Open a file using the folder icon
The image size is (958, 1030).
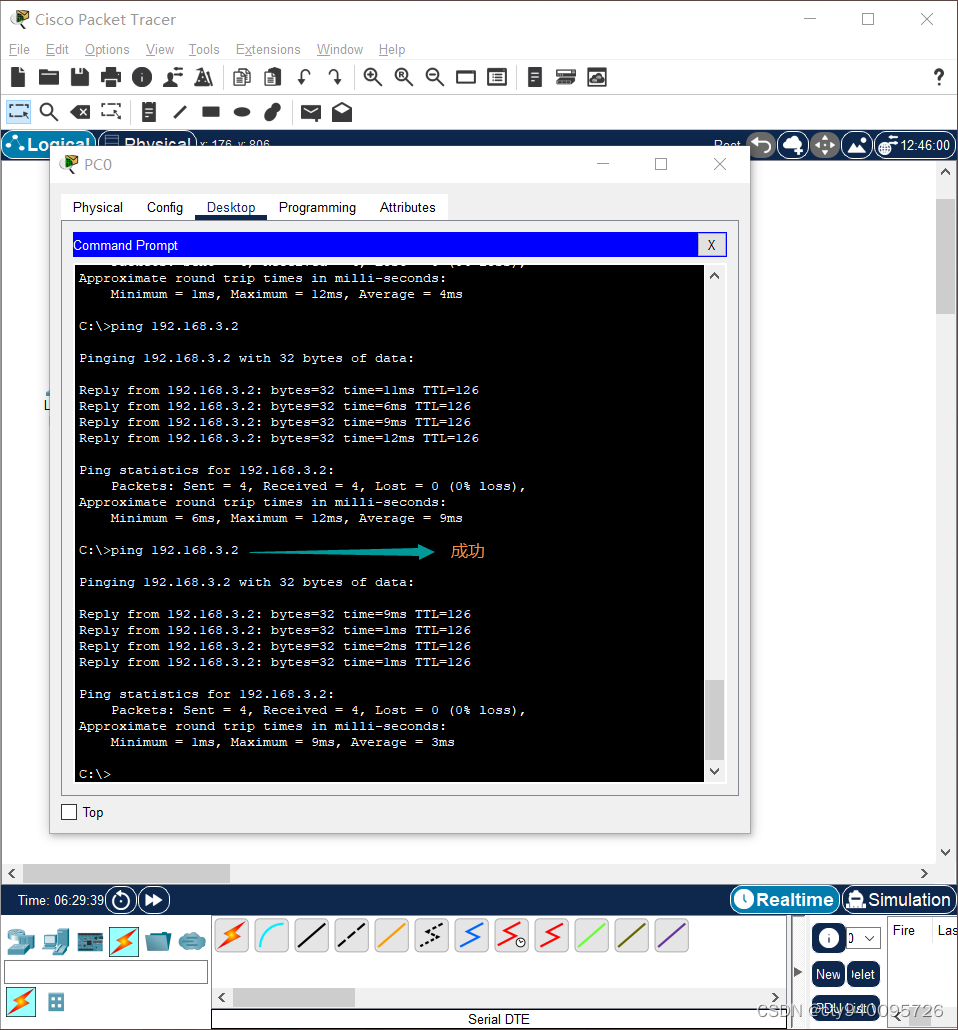[x=49, y=78]
